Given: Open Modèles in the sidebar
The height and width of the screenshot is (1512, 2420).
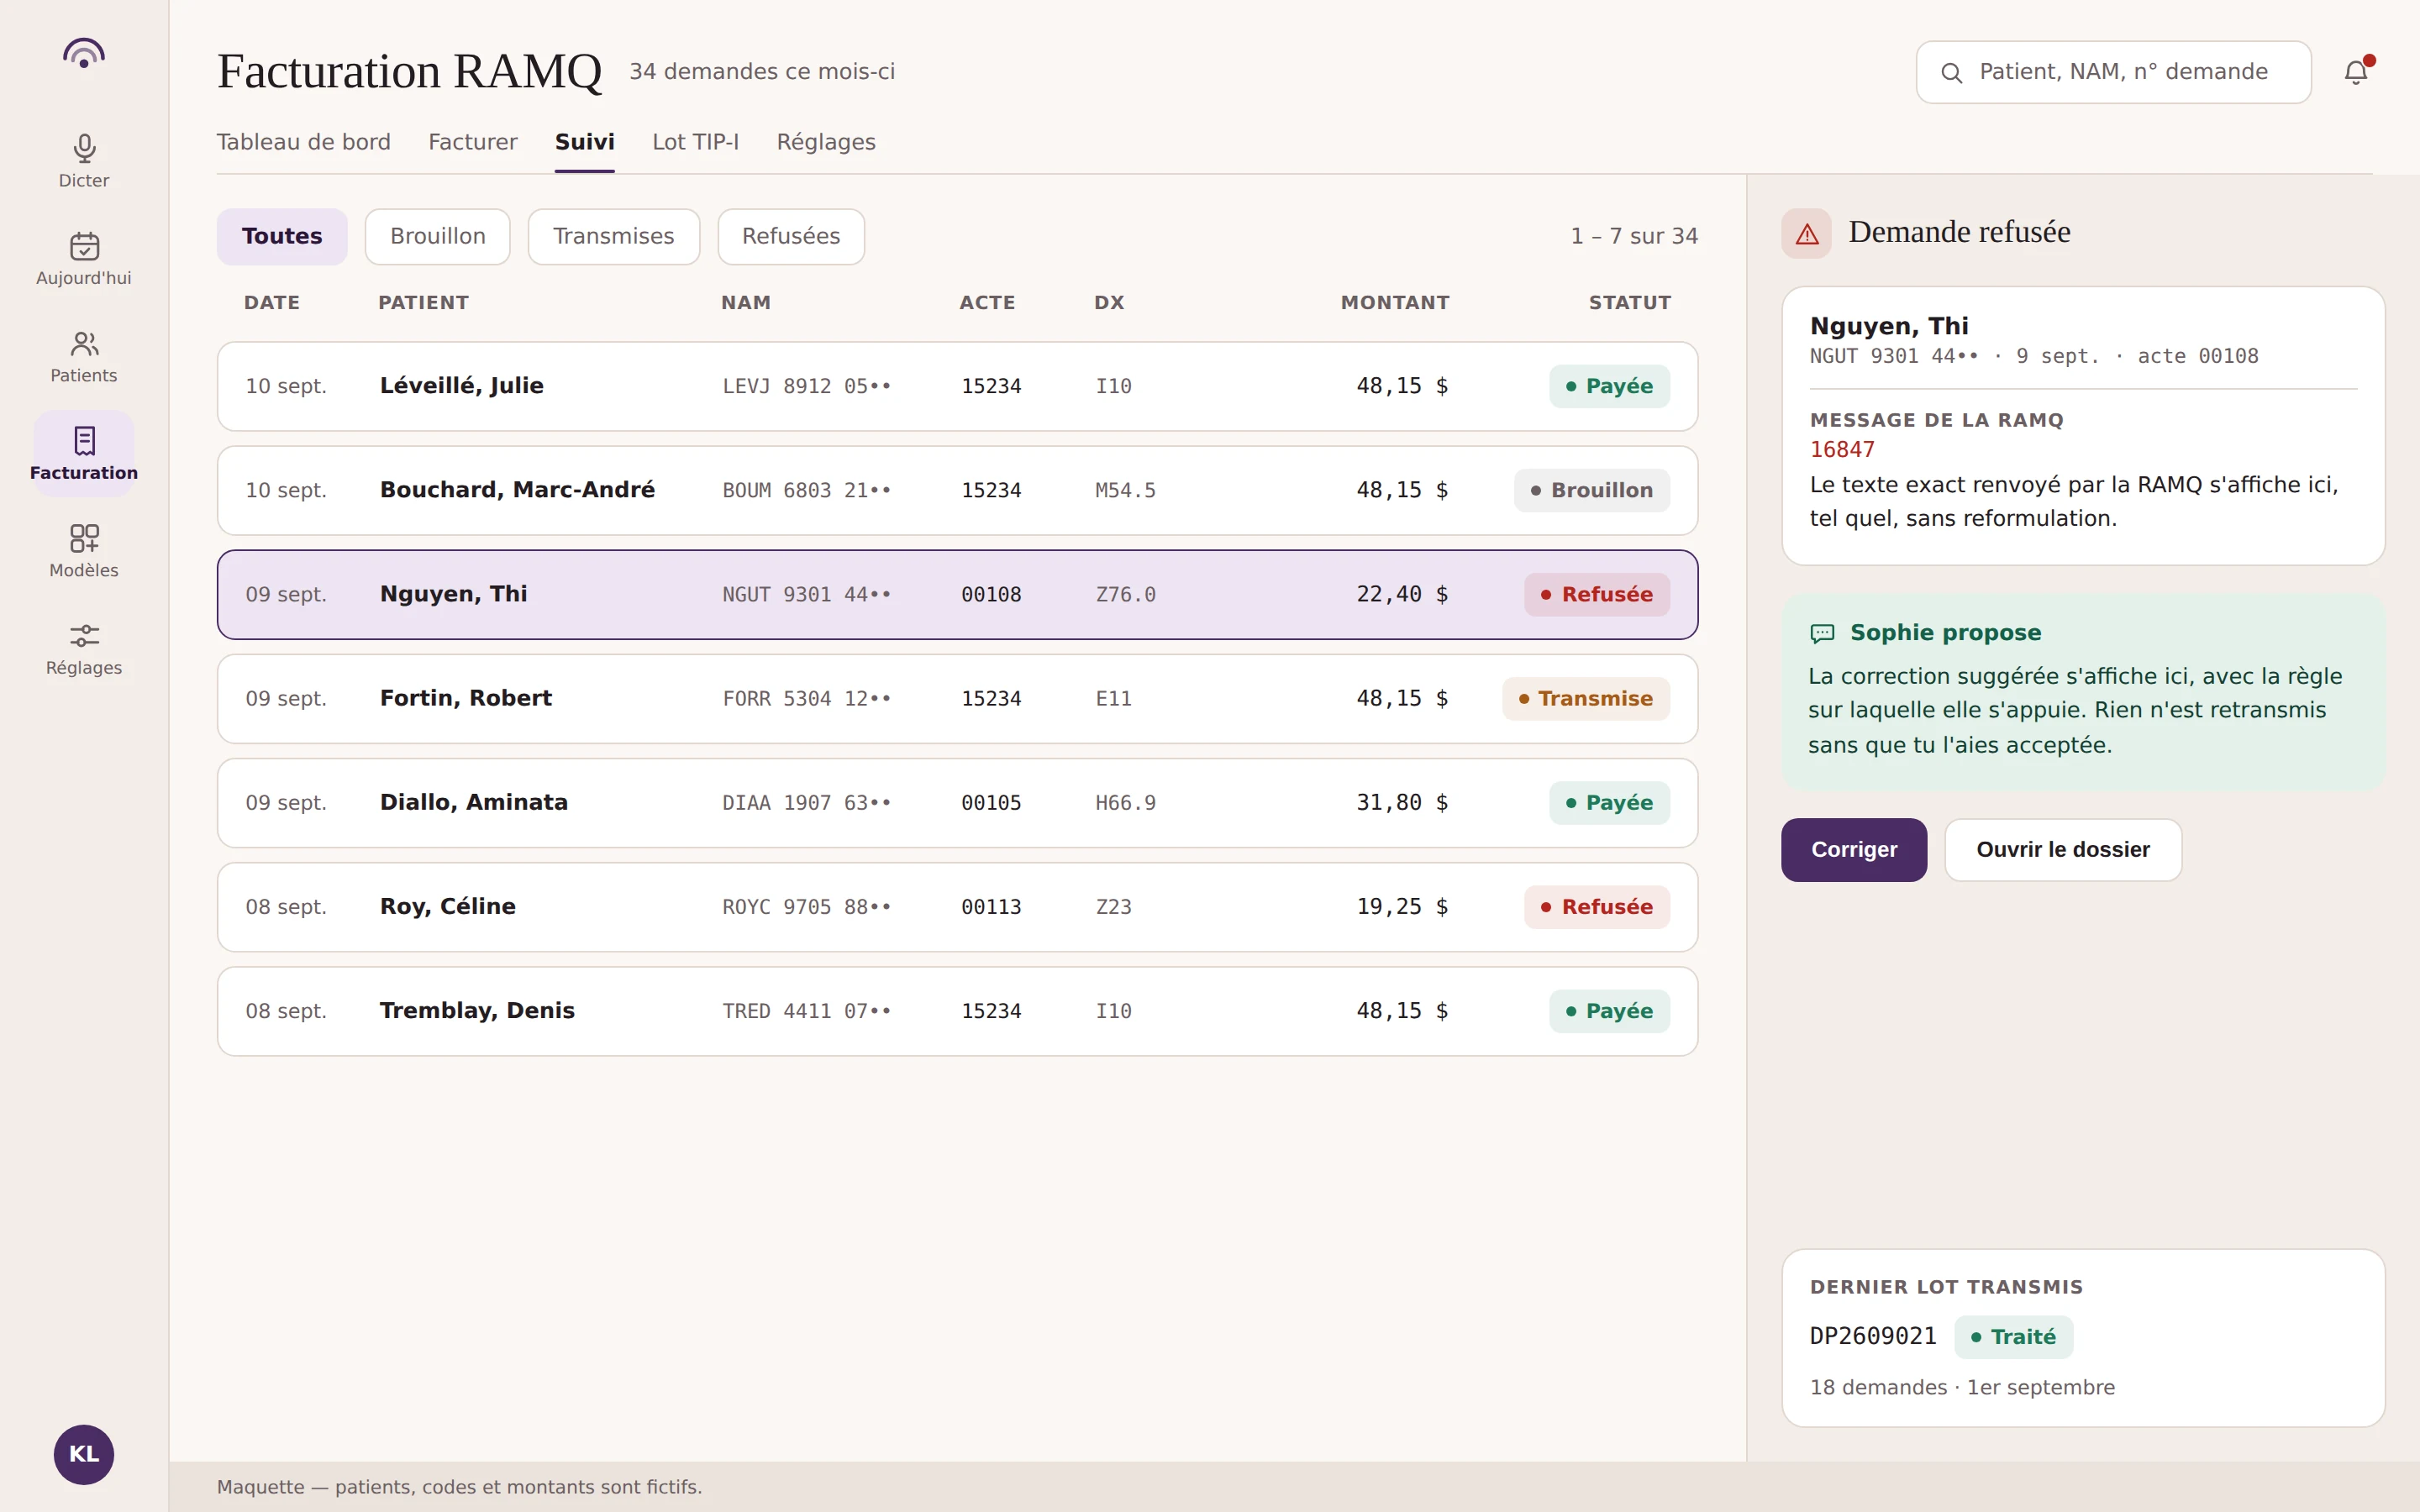Looking at the screenshot, I should pyautogui.click(x=84, y=551).
